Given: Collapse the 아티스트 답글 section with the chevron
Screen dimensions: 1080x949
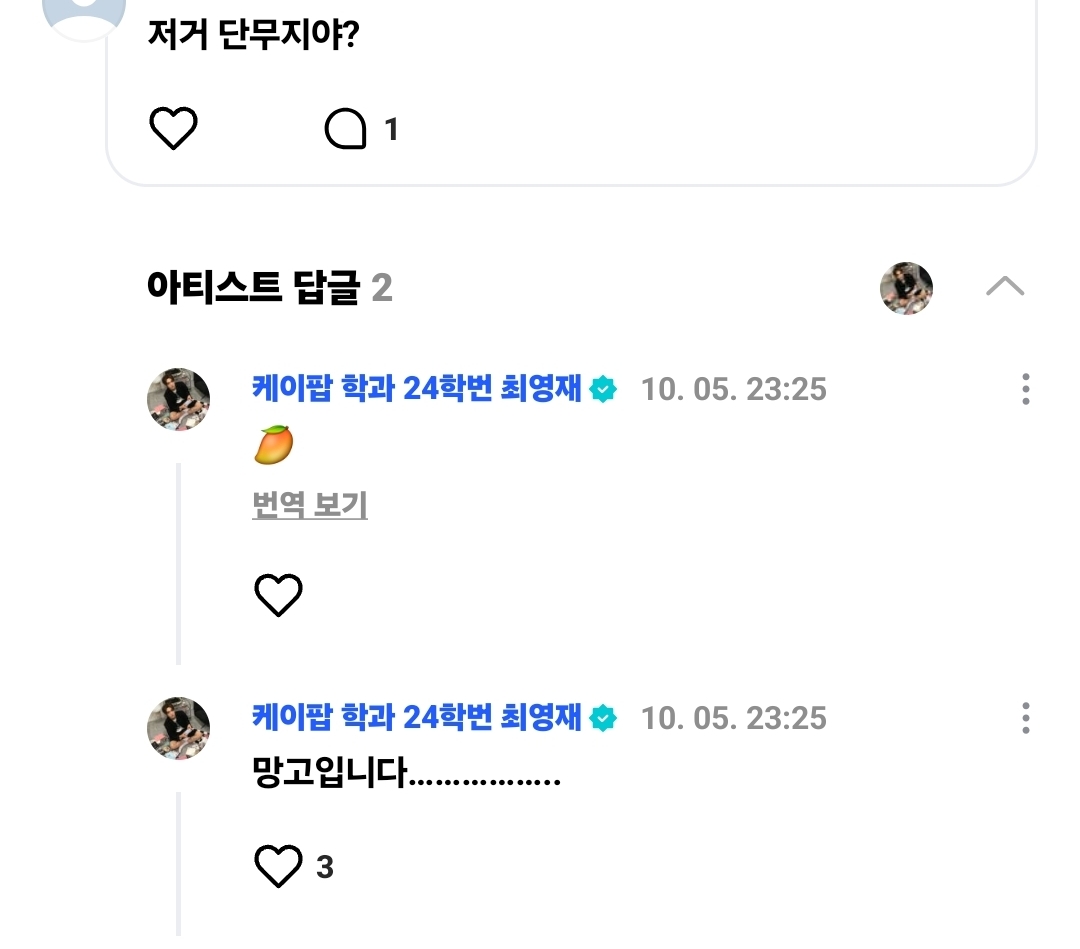Looking at the screenshot, I should (1004, 287).
